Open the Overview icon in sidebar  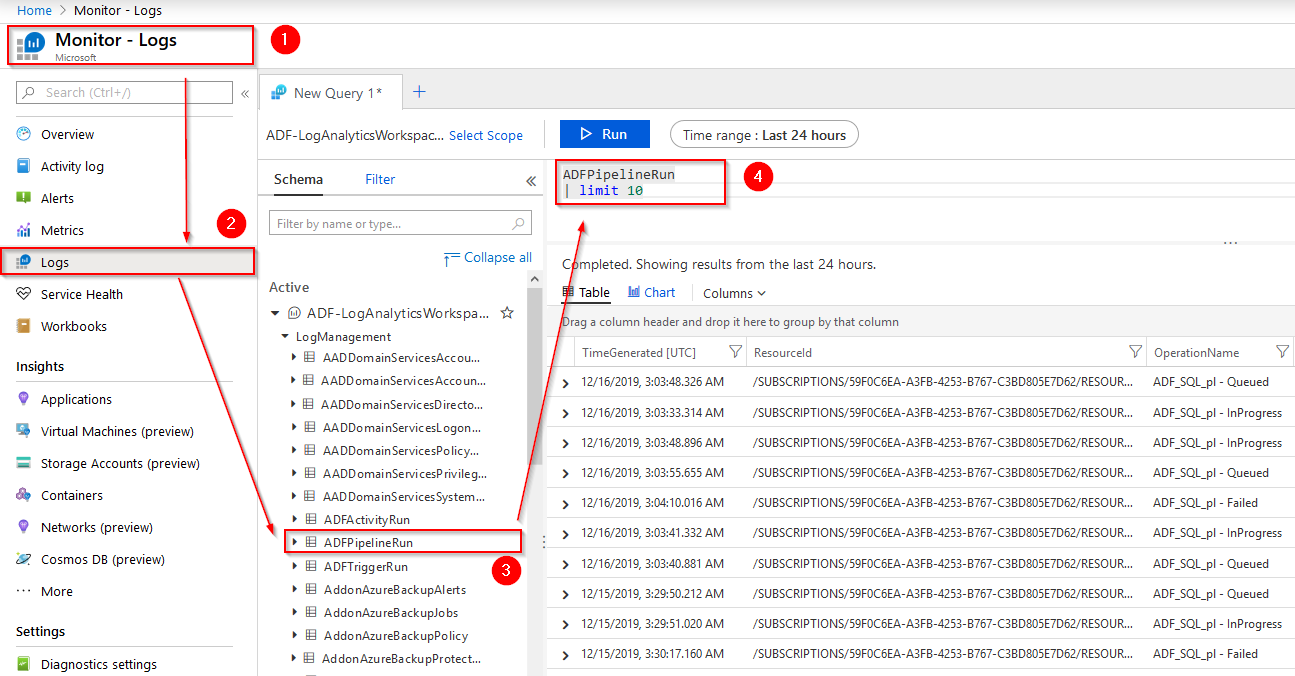[x=24, y=134]
